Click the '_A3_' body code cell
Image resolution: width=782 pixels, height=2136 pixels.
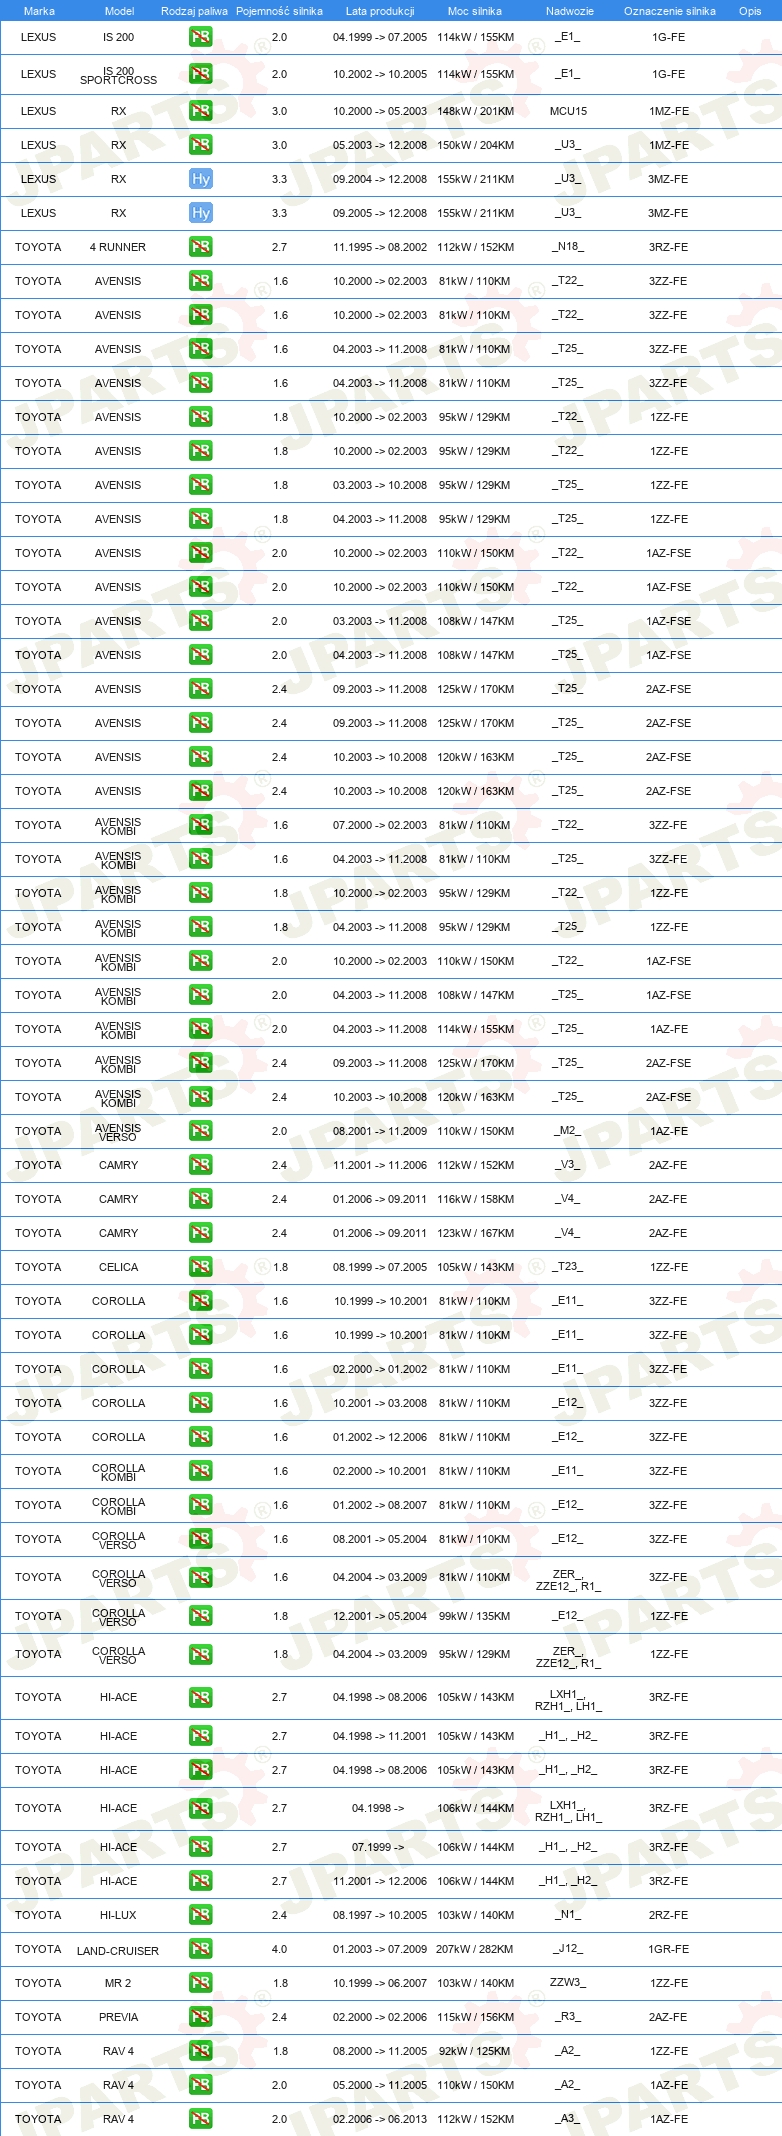(567, 2119)
